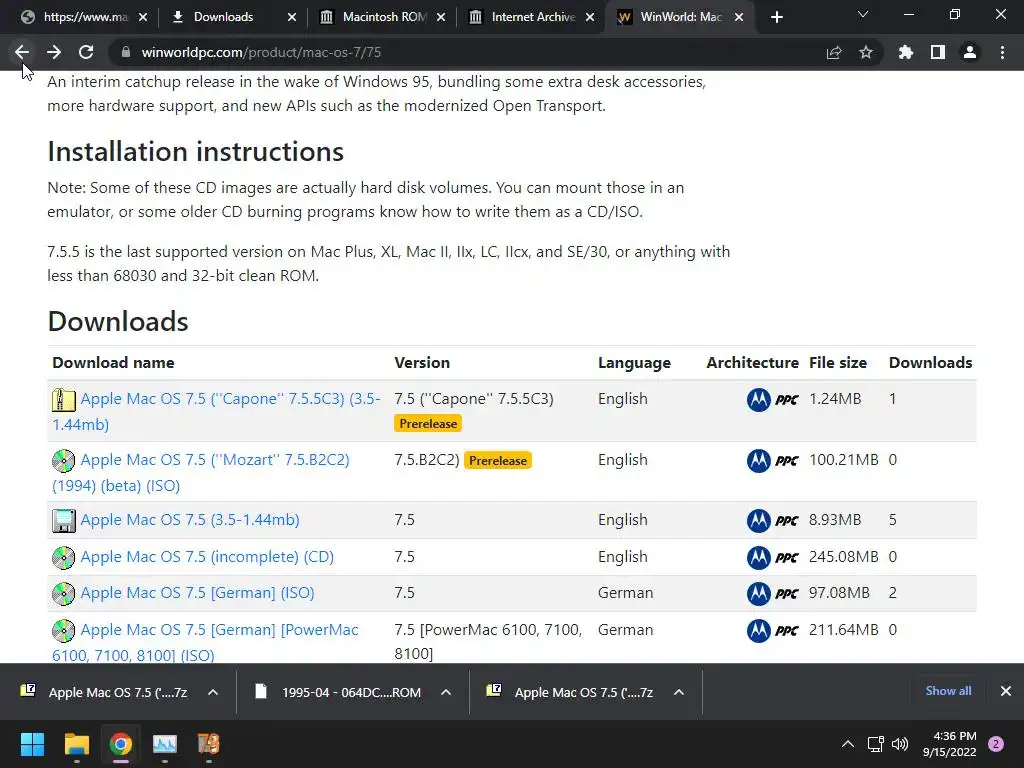Open the Chrome profile menu
The width and height of the screenshot is (1024, 768).
[x=970, y=52]
